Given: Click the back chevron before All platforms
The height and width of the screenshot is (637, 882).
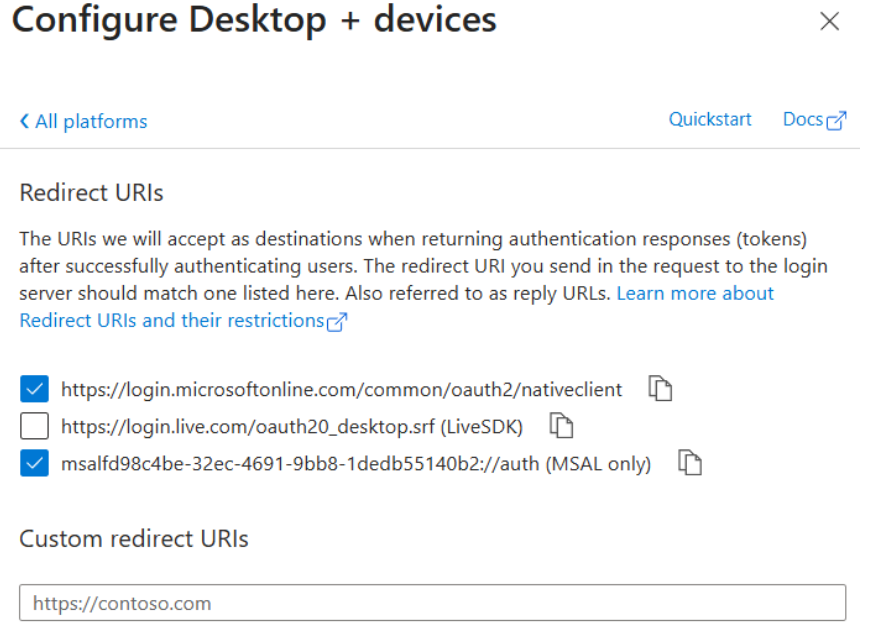Looking at the screenshot, I should click(x=24, y=122).
